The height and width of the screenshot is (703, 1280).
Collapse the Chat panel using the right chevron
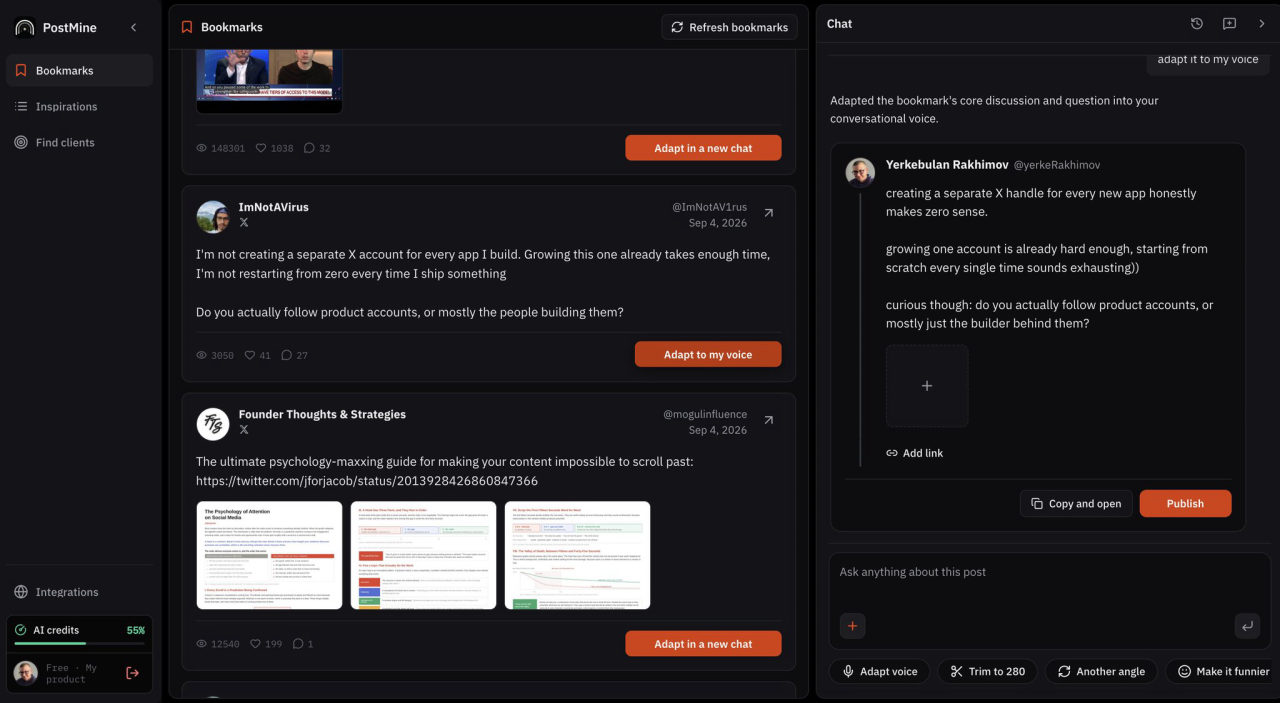pos(1261,24)
